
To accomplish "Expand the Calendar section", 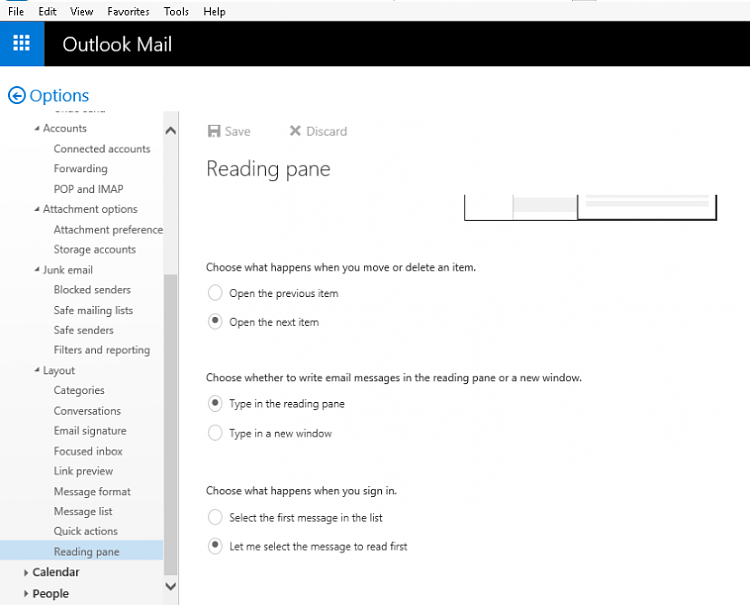I will click(26, 573).
